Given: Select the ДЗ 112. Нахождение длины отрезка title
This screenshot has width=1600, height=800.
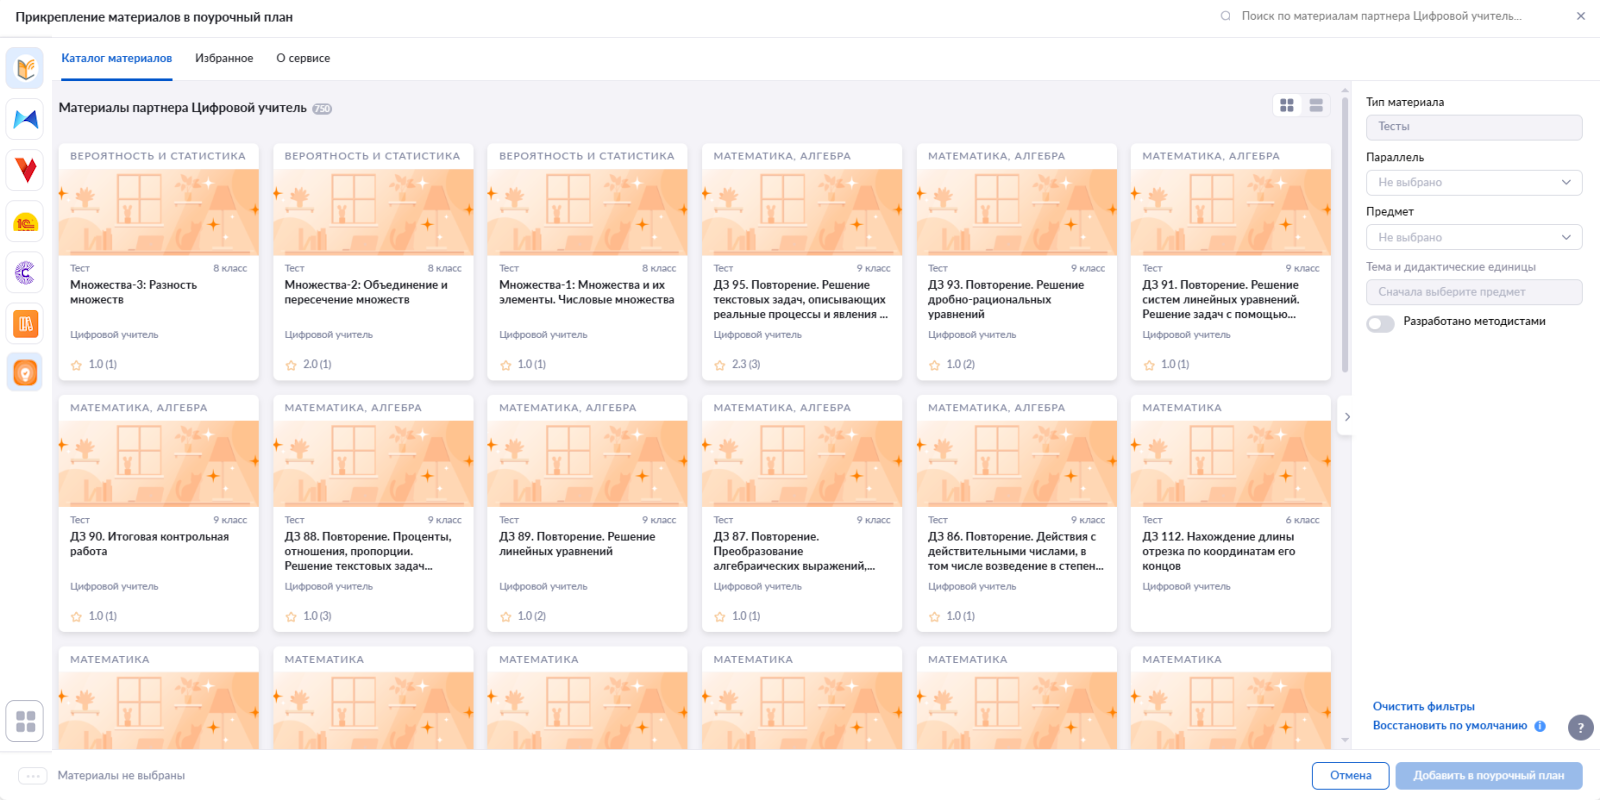Looking at the screenshot, I should click(1219, 551).
